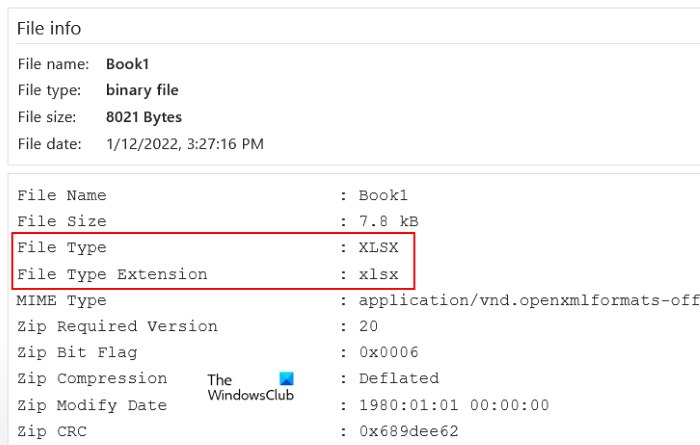Click the "MIME Type" label

(61, 300)
